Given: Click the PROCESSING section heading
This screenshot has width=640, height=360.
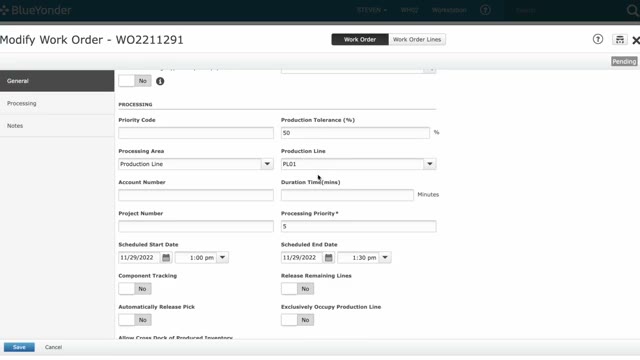Looking at the screenshot, I should (x=135, y=104).
